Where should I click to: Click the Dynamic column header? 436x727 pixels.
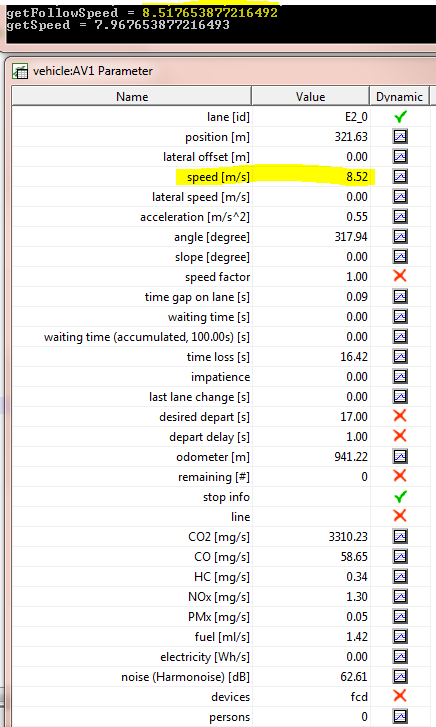(x=399, y=96)
